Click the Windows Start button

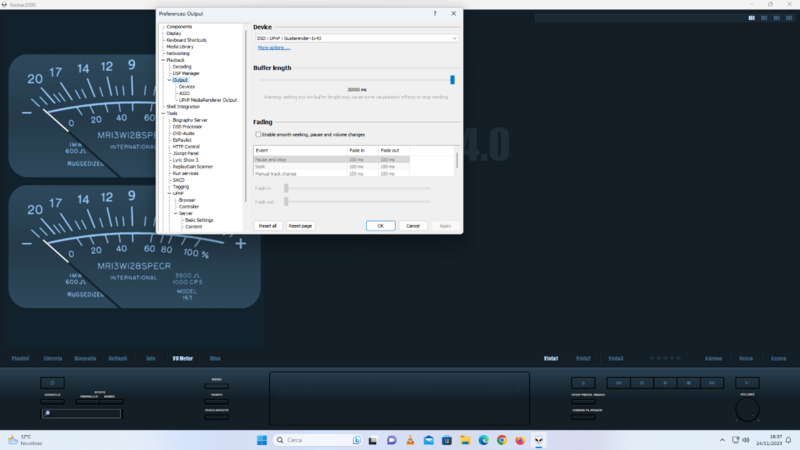pyautogui.click(x=262, y=440)
